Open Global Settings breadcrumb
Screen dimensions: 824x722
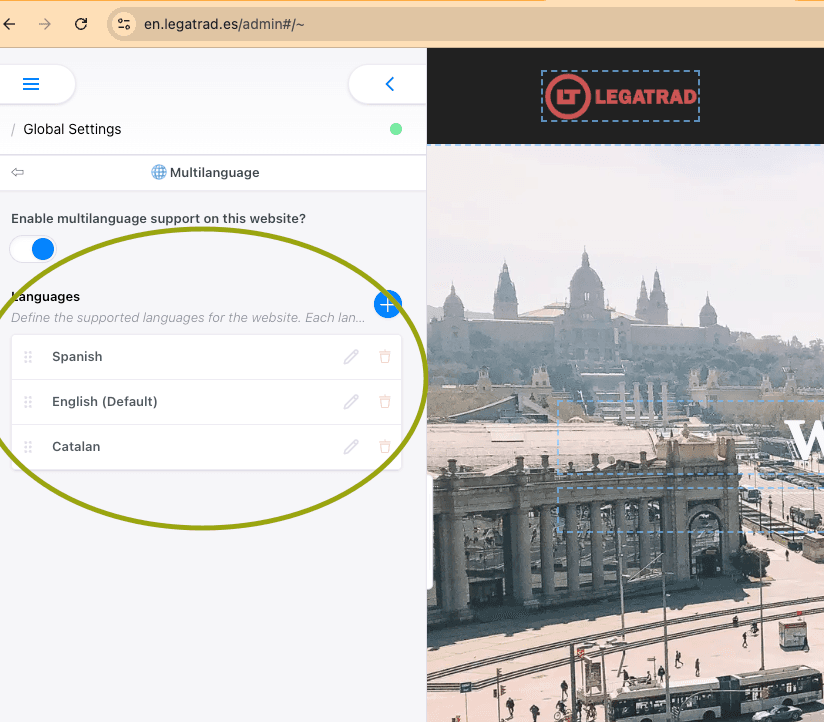72,129
